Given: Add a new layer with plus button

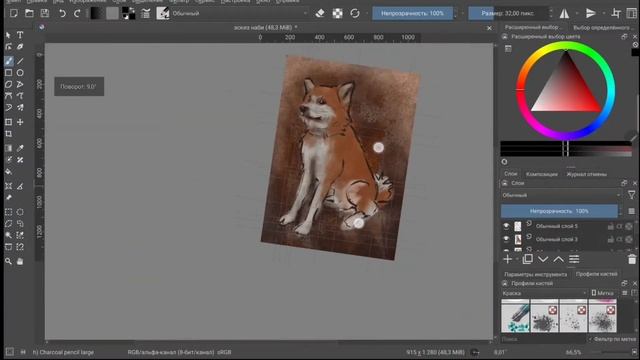Looking at the screenshot, I should pyautogui.click(x=507, y=259).
